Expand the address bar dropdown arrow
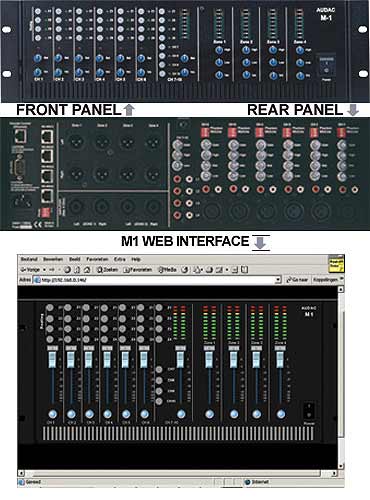370x500 pixels. pos(278,280)
